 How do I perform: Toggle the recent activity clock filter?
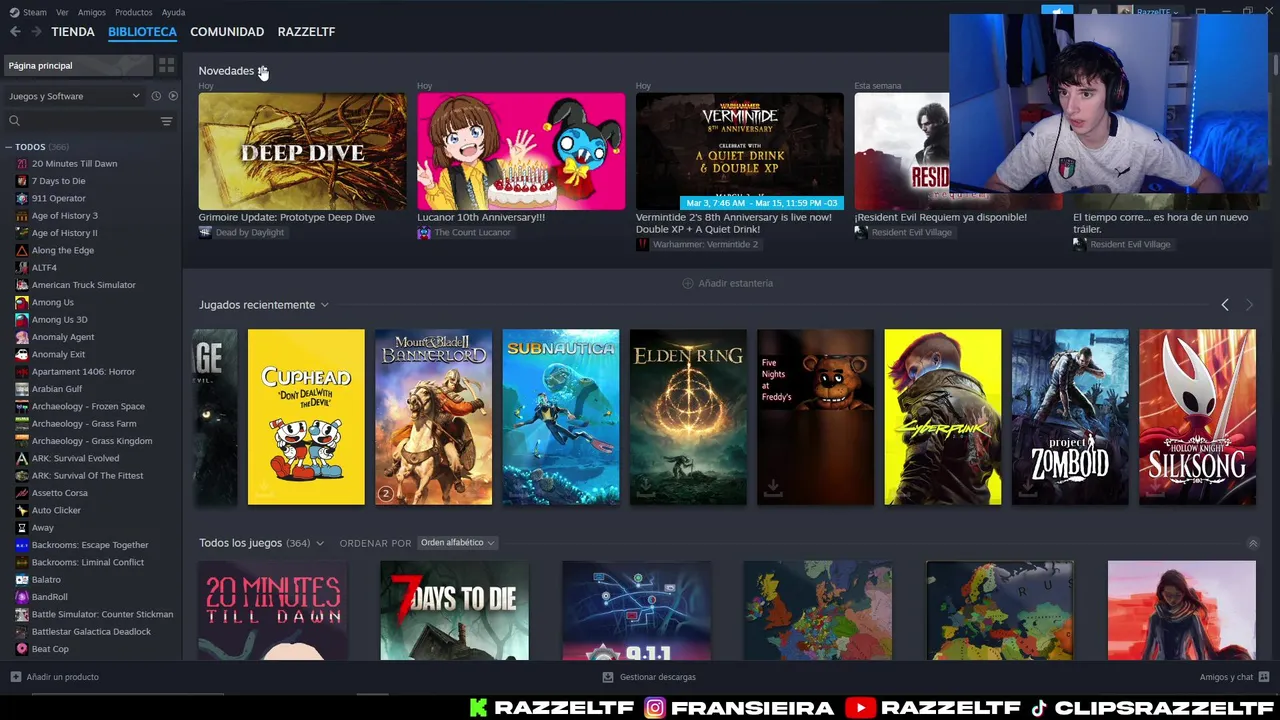pyautogui.click(x=156, y=96)
